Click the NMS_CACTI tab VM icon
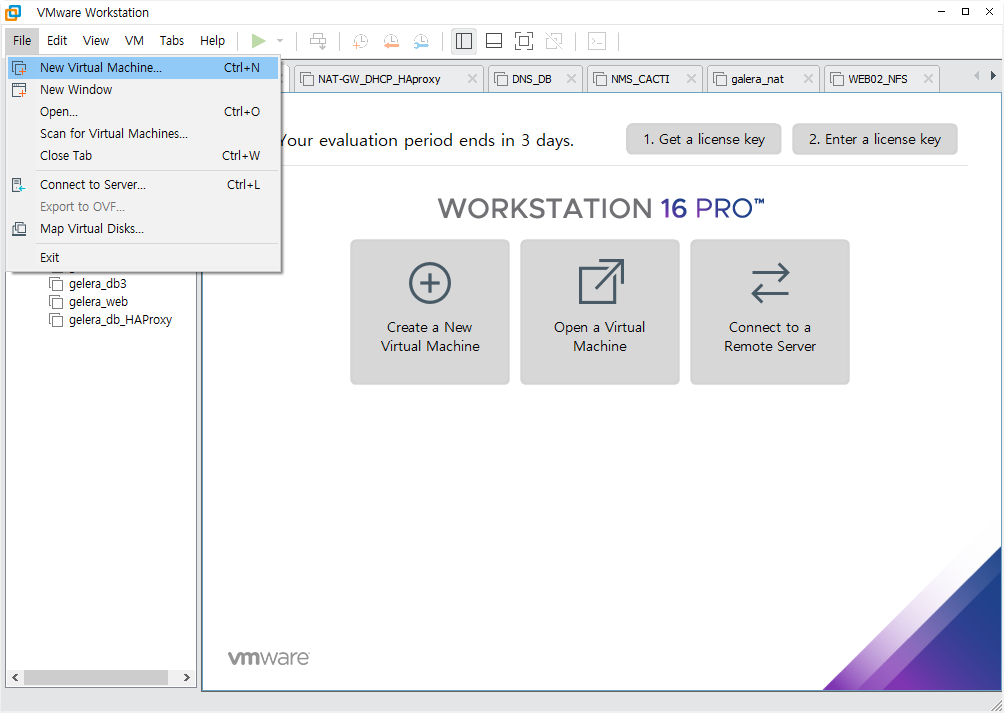1004x713 pixels. pyautogui.click(x=600, y=79)
